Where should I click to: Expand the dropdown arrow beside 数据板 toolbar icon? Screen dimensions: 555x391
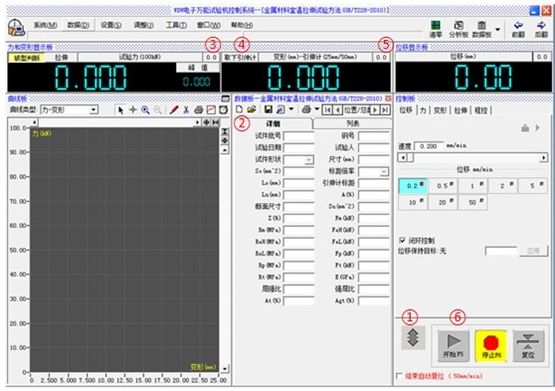(x=498, y=29)
